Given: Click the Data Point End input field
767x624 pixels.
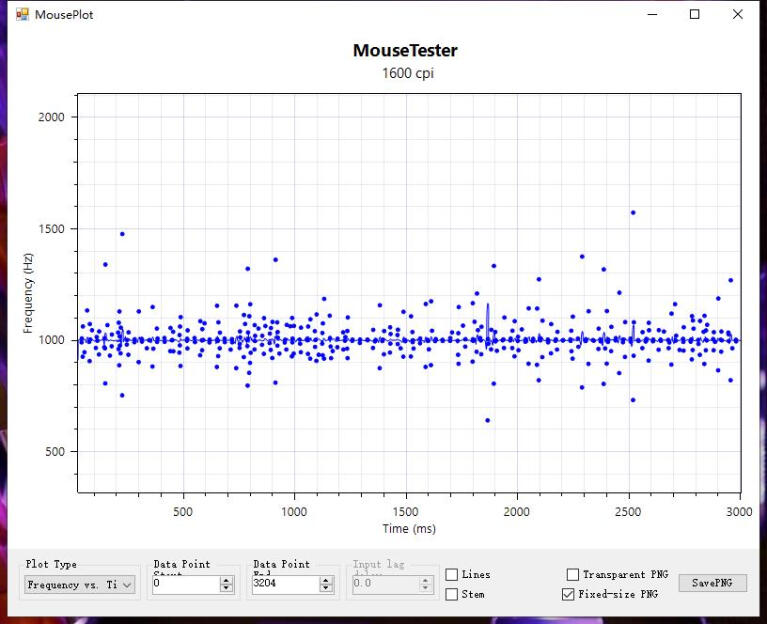Looking at the screenshot, I should [x=284, y=585].
